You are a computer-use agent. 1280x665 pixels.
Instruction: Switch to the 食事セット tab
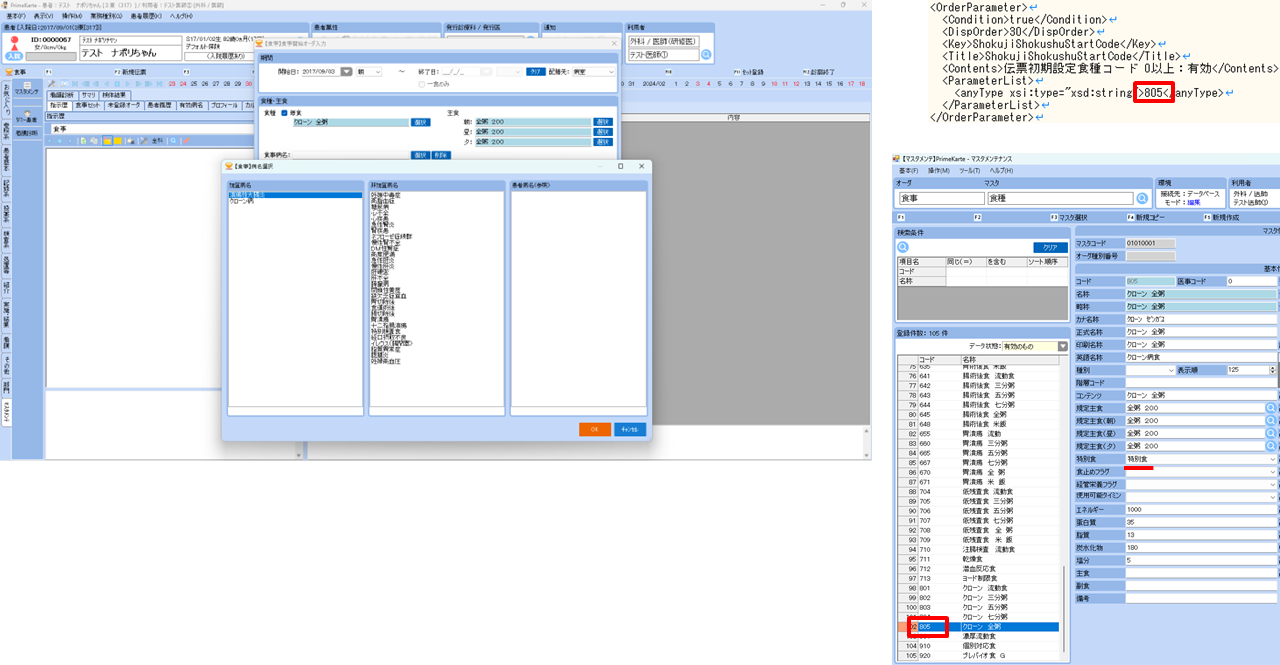(87, 105)
